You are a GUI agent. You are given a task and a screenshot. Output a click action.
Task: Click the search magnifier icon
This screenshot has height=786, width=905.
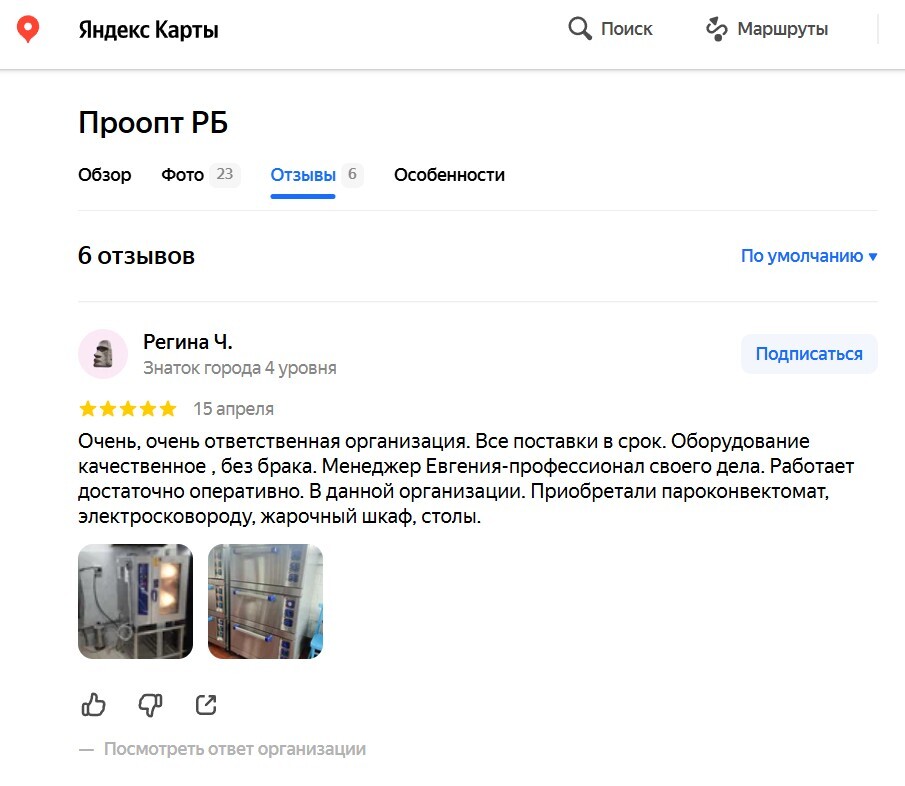pos(579,28)
